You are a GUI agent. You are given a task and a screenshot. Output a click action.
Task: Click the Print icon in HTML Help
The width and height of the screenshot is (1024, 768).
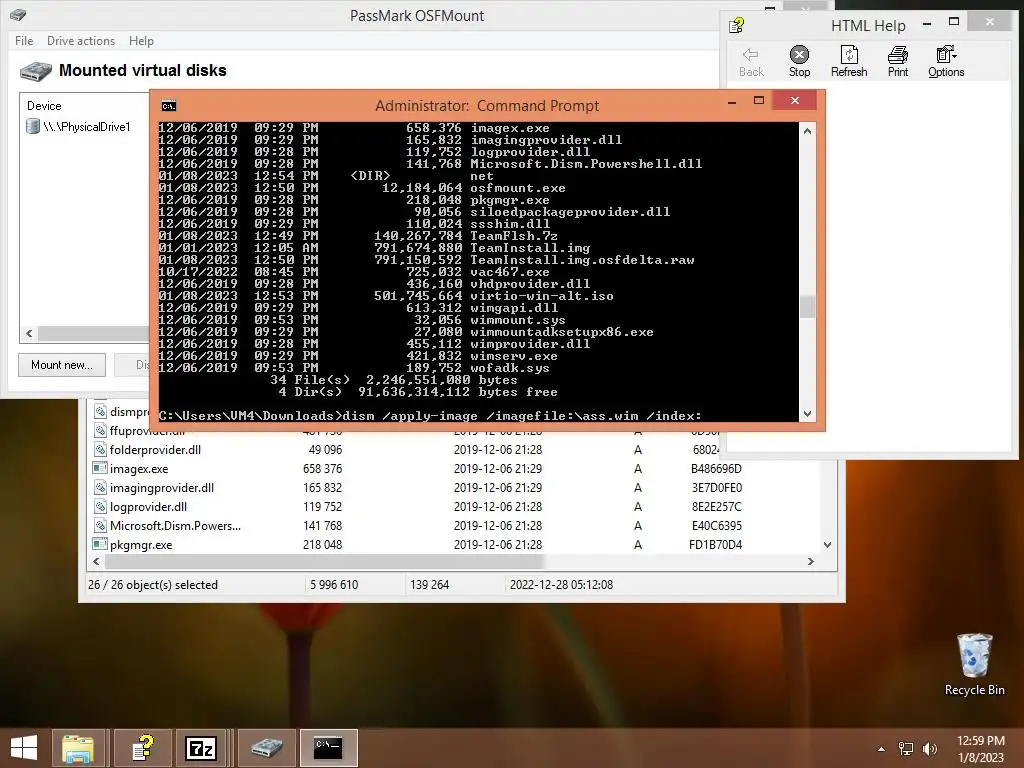(x=898, y=54)
